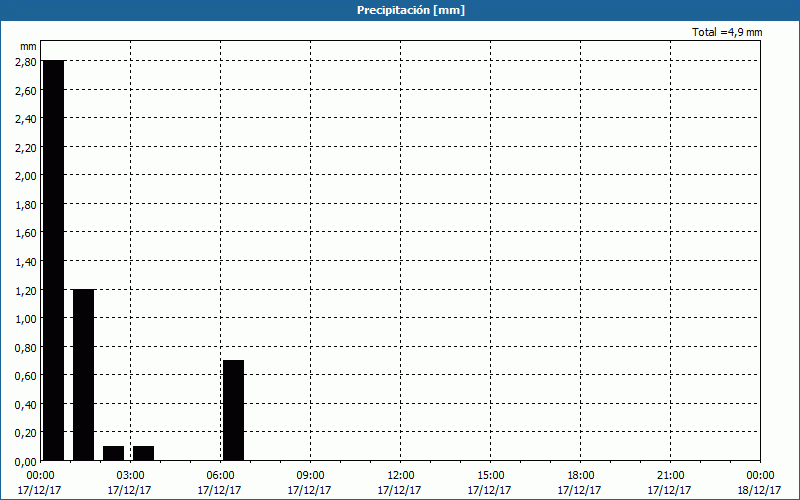Click the bar just after 06:00
800x500 pixels.
tap(234, 410)
